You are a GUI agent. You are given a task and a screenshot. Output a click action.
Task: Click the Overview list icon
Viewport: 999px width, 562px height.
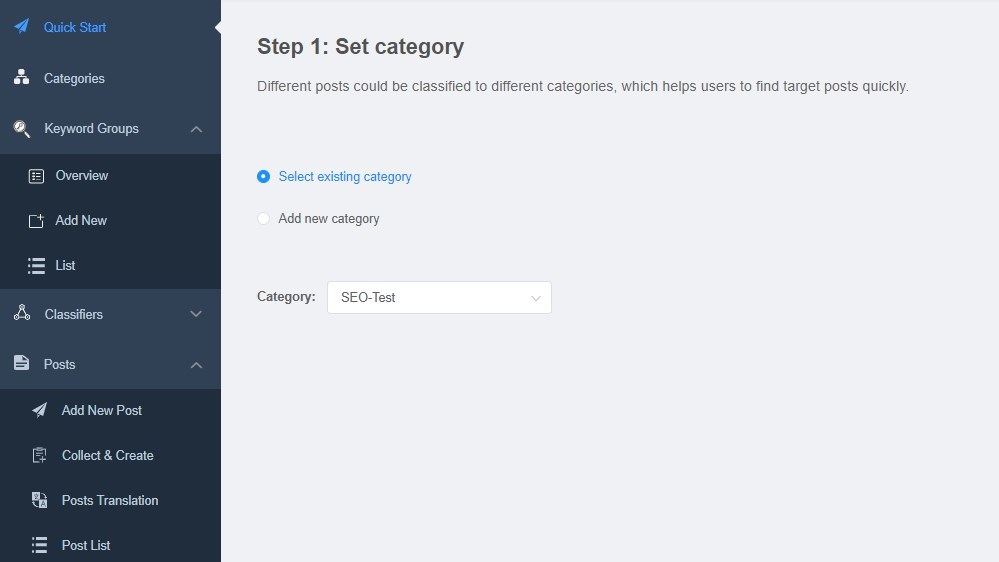[x=36, y=176]
